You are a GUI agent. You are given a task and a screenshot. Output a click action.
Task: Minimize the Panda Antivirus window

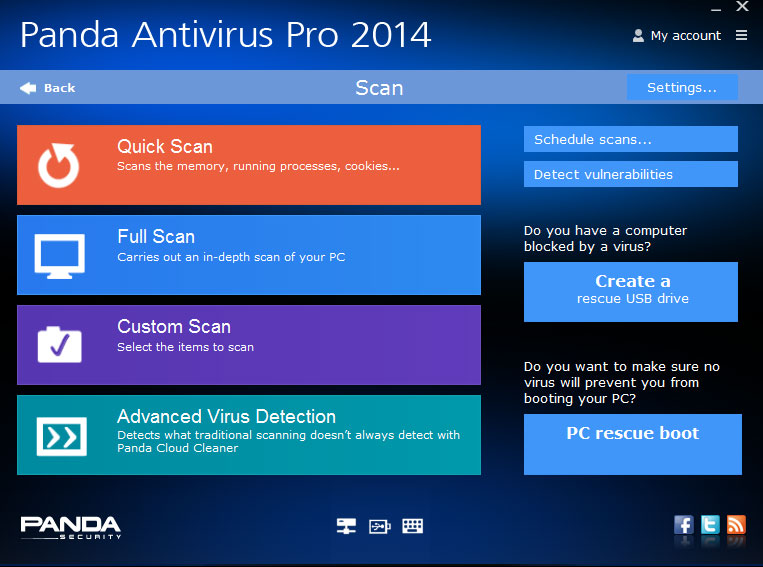coord(716,8)
